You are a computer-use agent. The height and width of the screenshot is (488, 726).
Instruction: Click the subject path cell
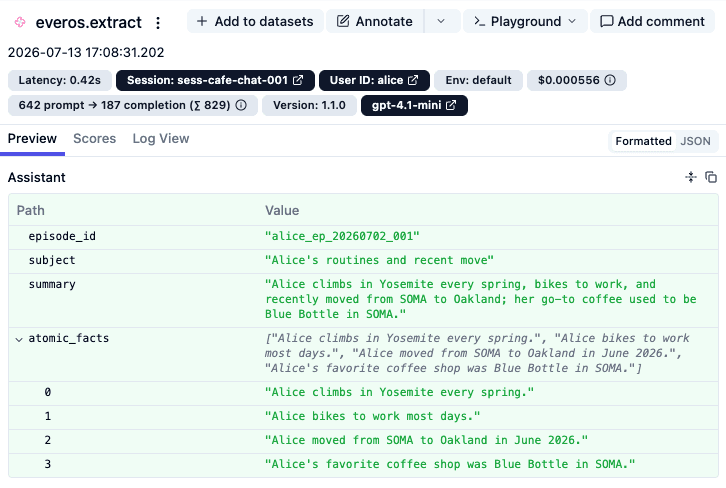(x=52, y=260)
